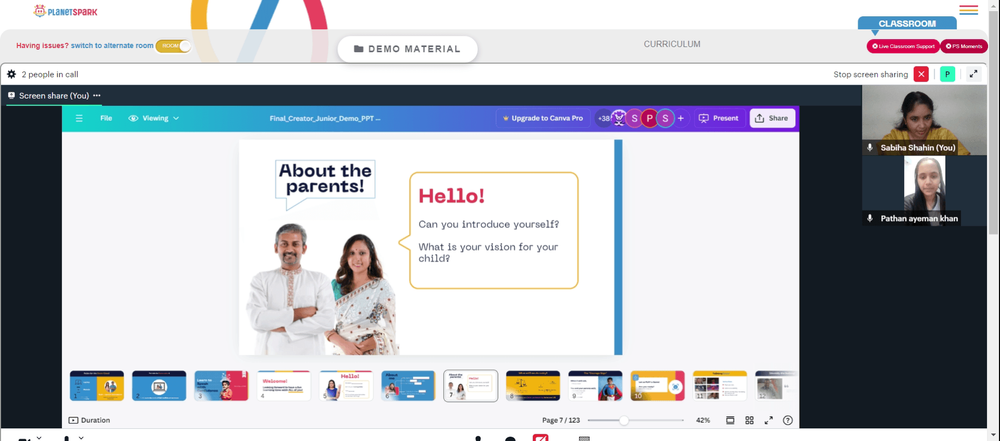Enter Canva fullscreen mode
This screenshot has height=441, width=1000.
768,420
